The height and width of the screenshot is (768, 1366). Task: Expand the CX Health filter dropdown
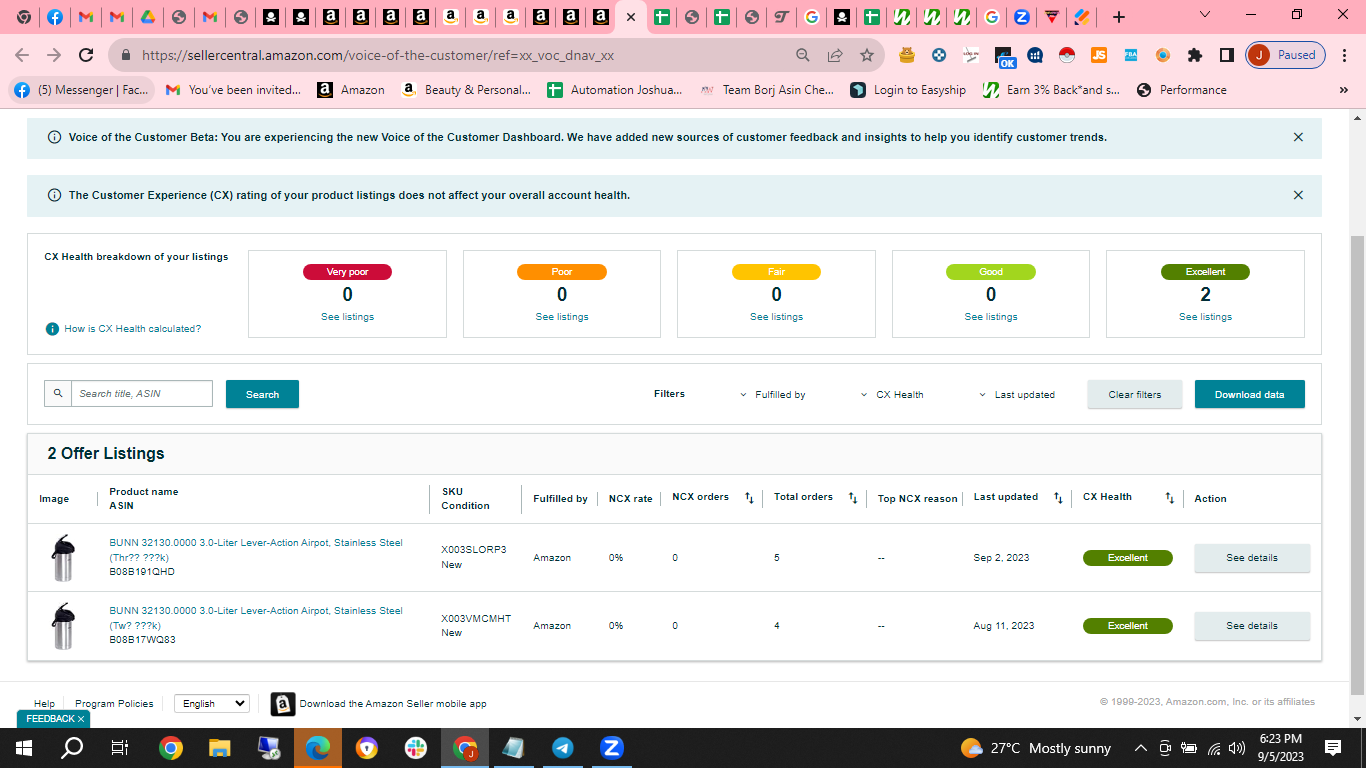tap(892, 395)
